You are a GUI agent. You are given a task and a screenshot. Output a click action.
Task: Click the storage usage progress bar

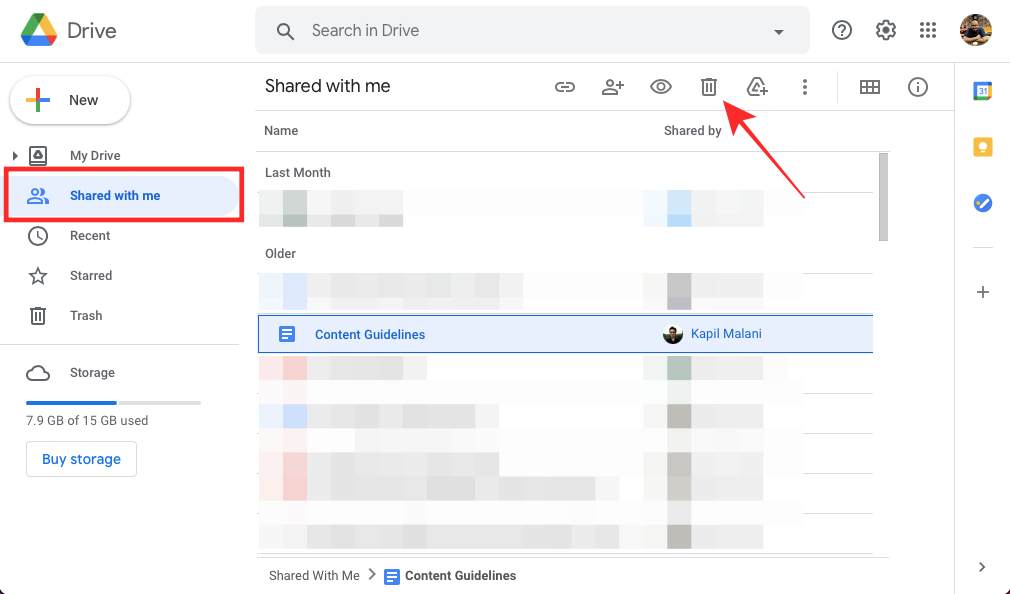(x=113, y=403)
